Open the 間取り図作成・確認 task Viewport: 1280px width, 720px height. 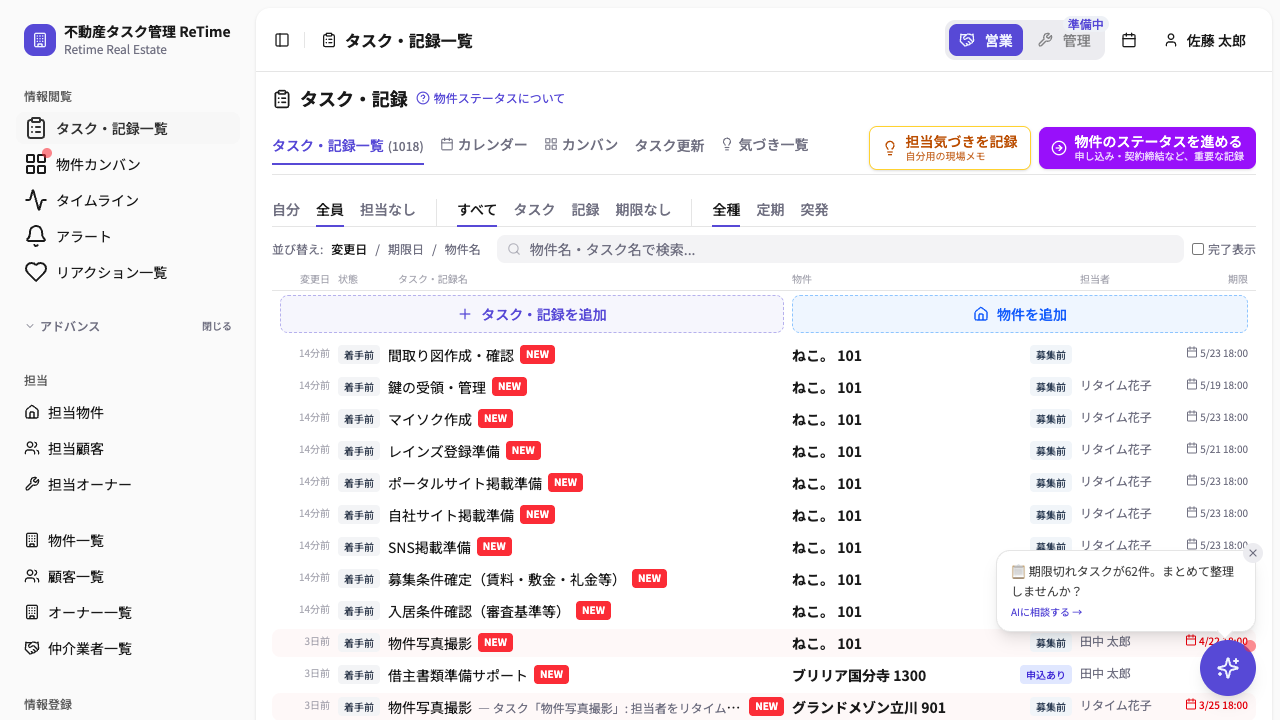click(451, 355)
